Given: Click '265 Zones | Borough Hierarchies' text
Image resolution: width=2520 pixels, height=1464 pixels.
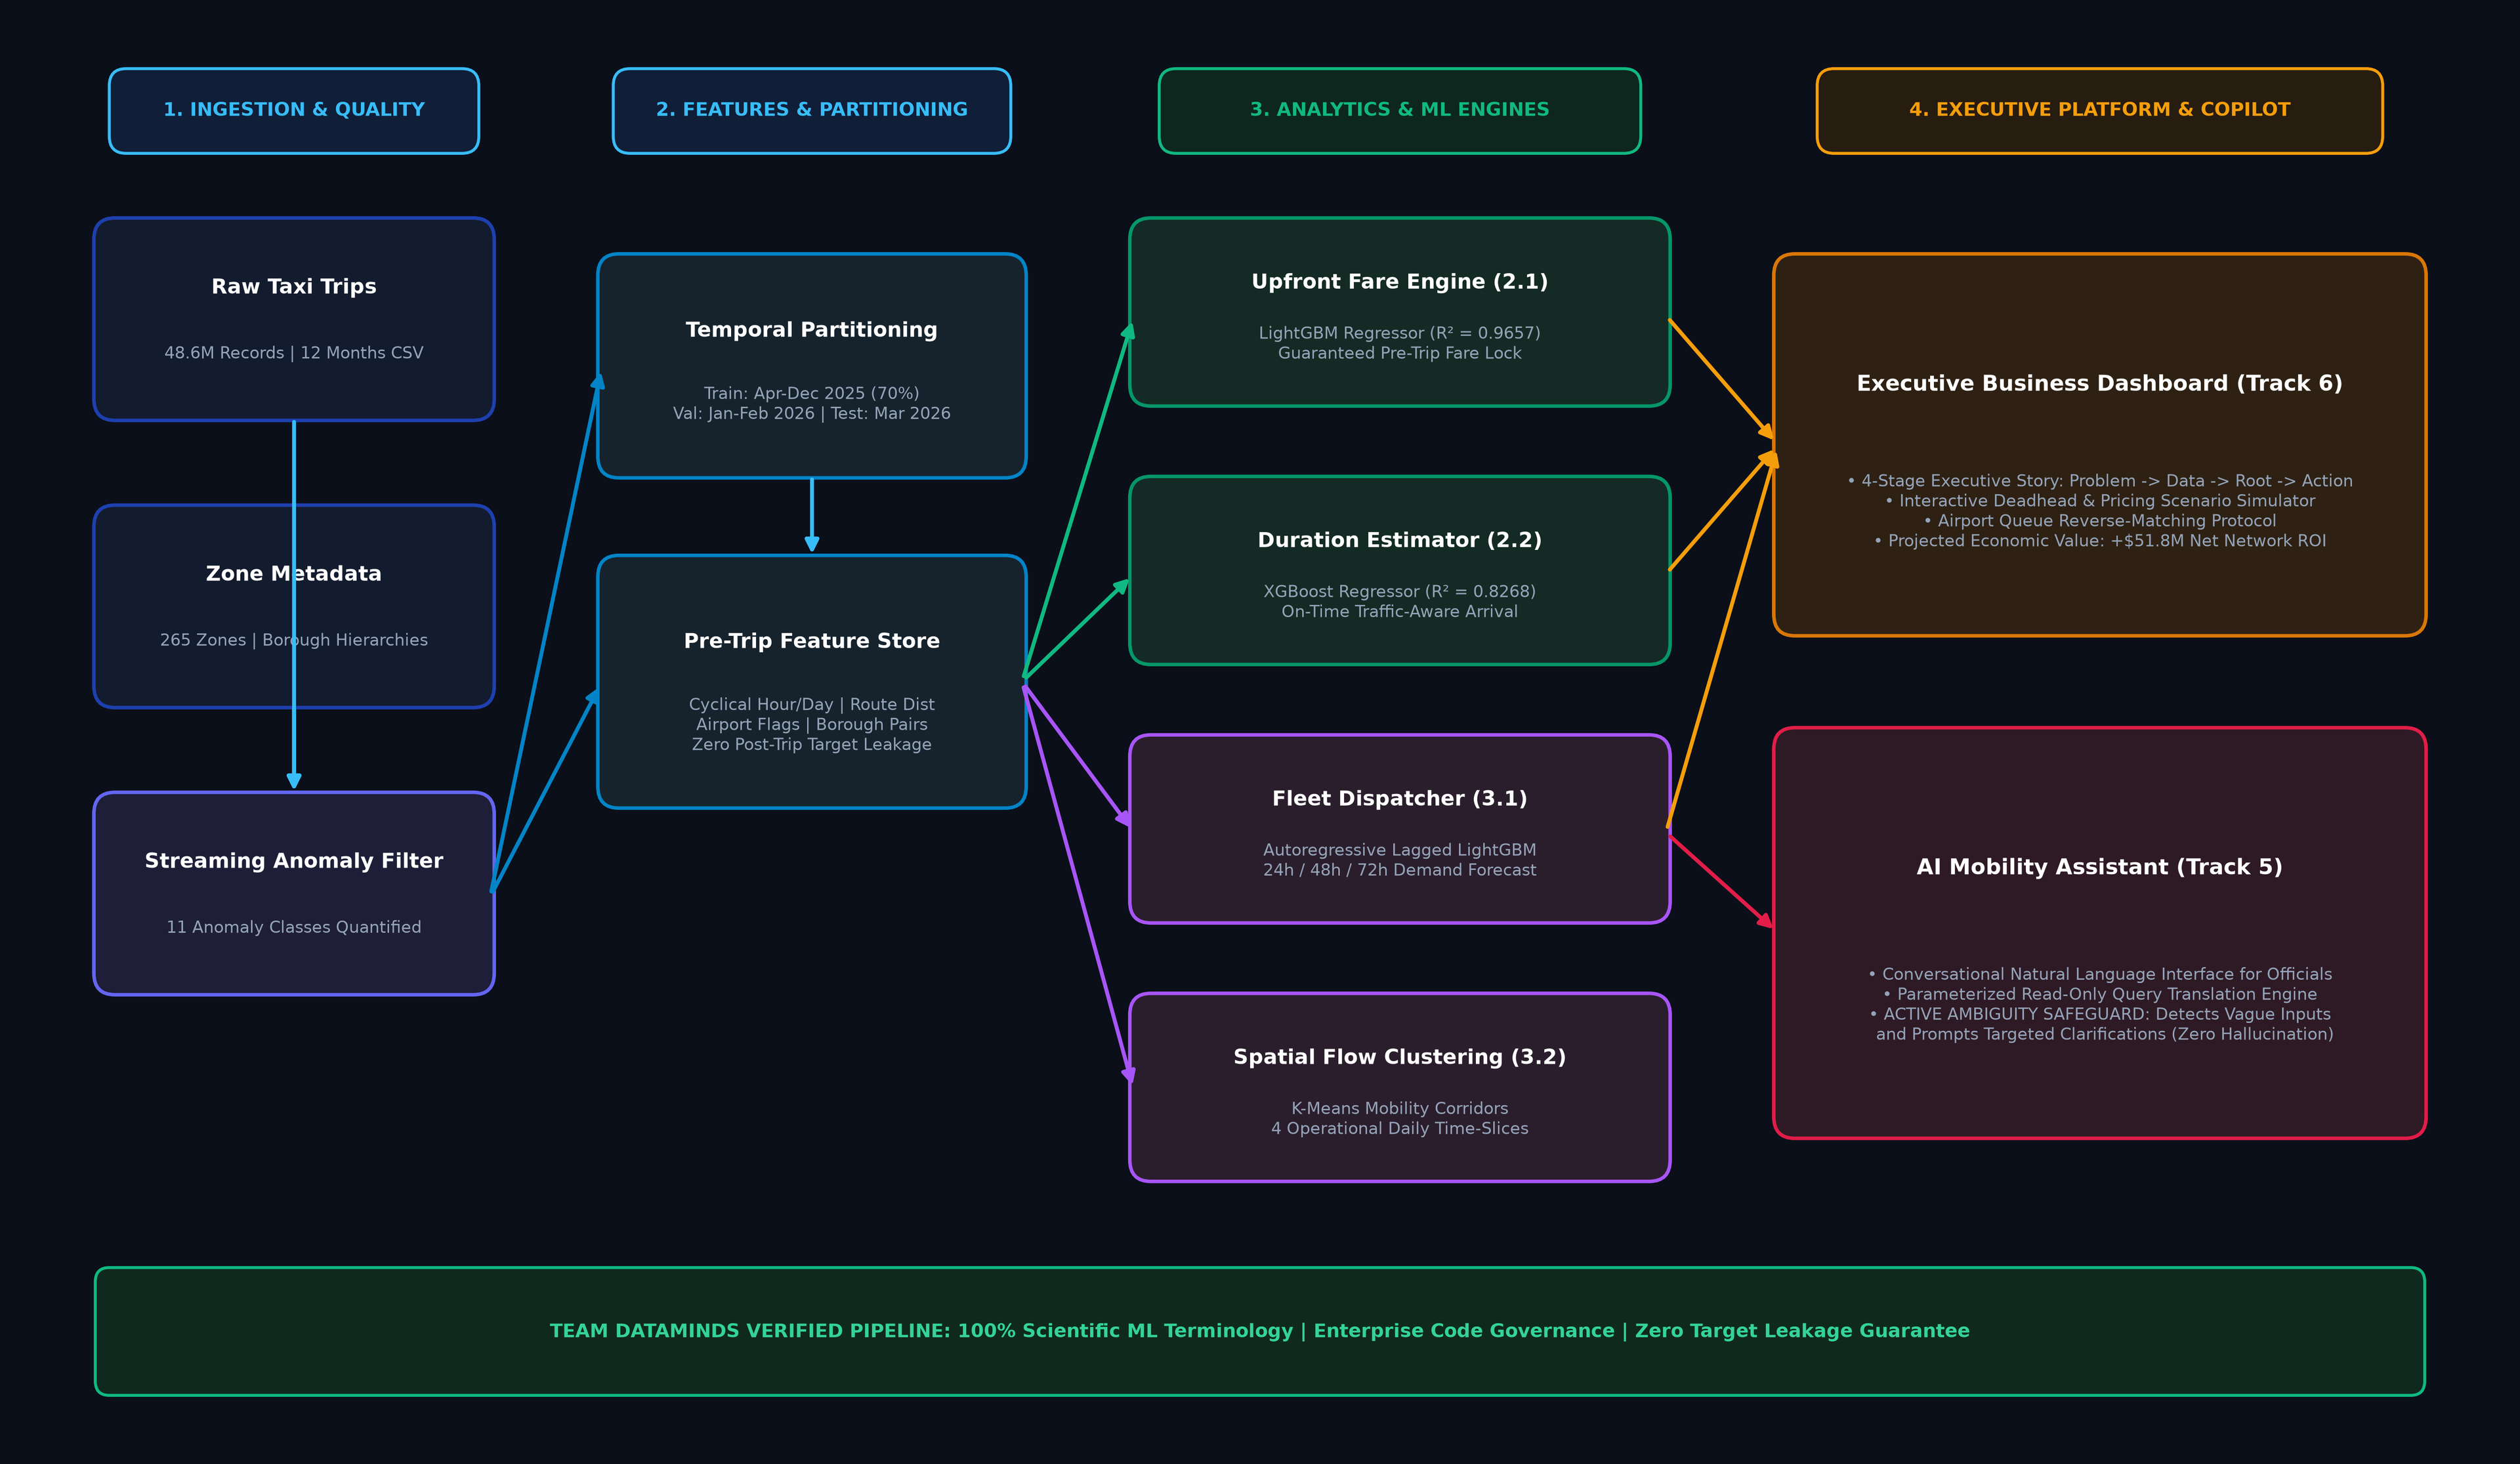Looking at the screenshot, I should 294,640.
